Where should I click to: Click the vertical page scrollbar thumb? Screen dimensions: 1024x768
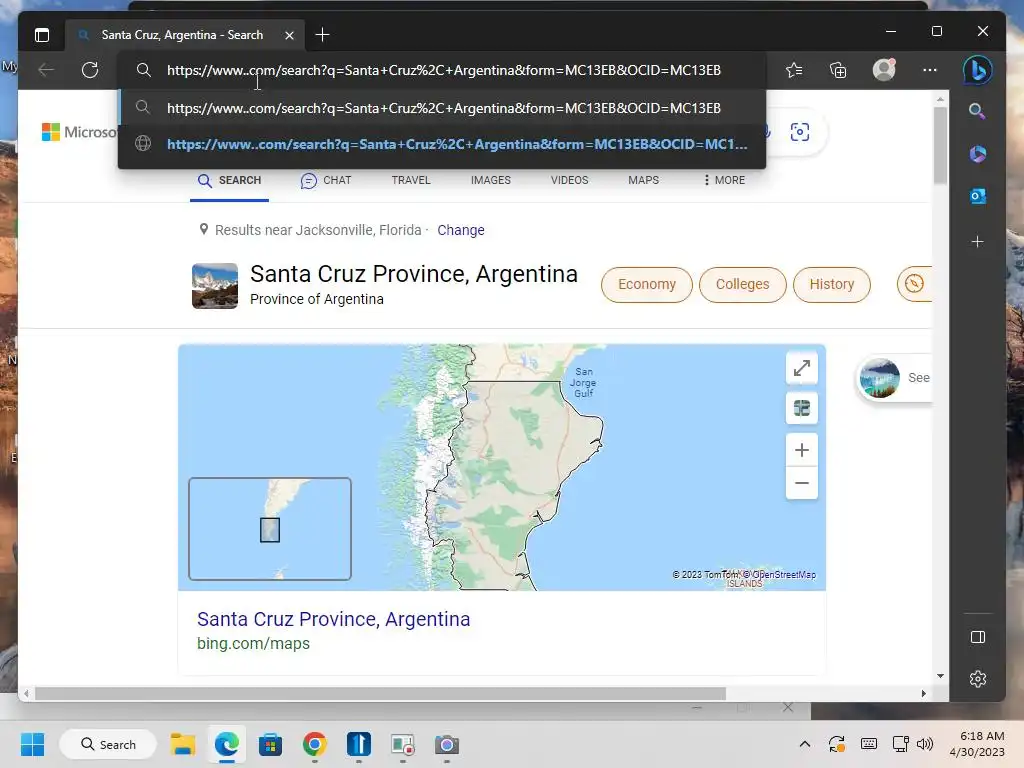tap(940, 145)
